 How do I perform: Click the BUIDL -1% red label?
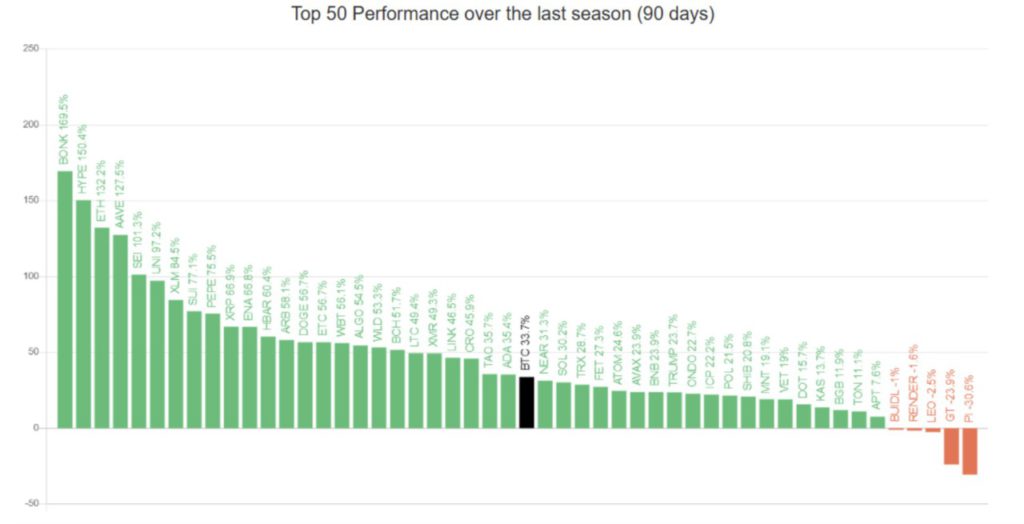point(895,397)
